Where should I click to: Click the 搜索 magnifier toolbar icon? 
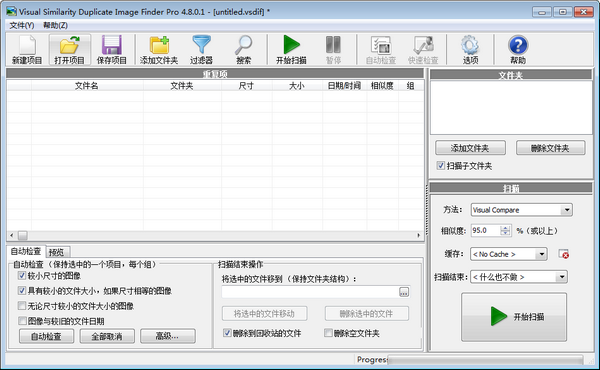(x=243, y=49)
